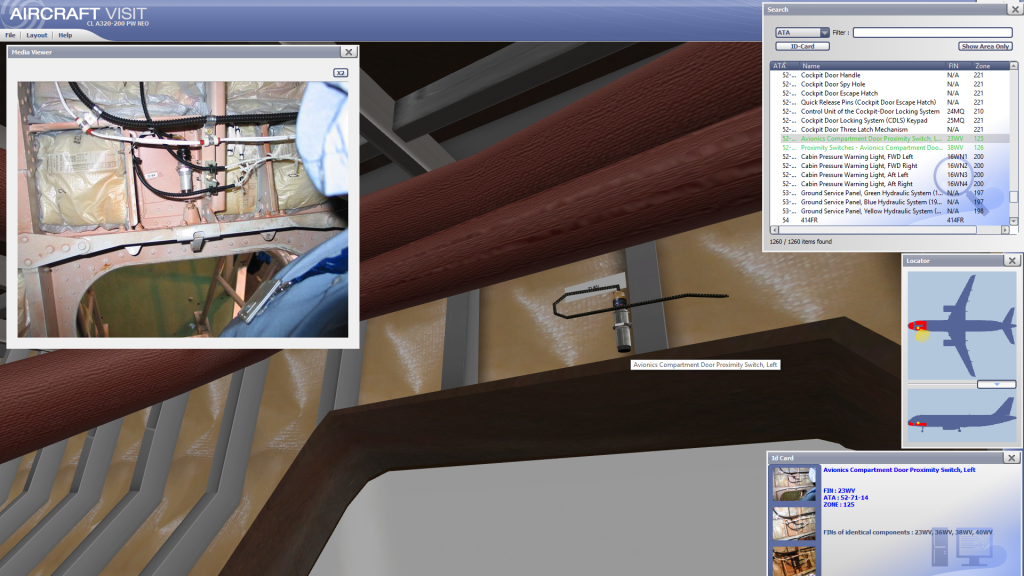Close the Search panel
The width and height of the screenshot is (1024, 576).
pos(1016,9)
